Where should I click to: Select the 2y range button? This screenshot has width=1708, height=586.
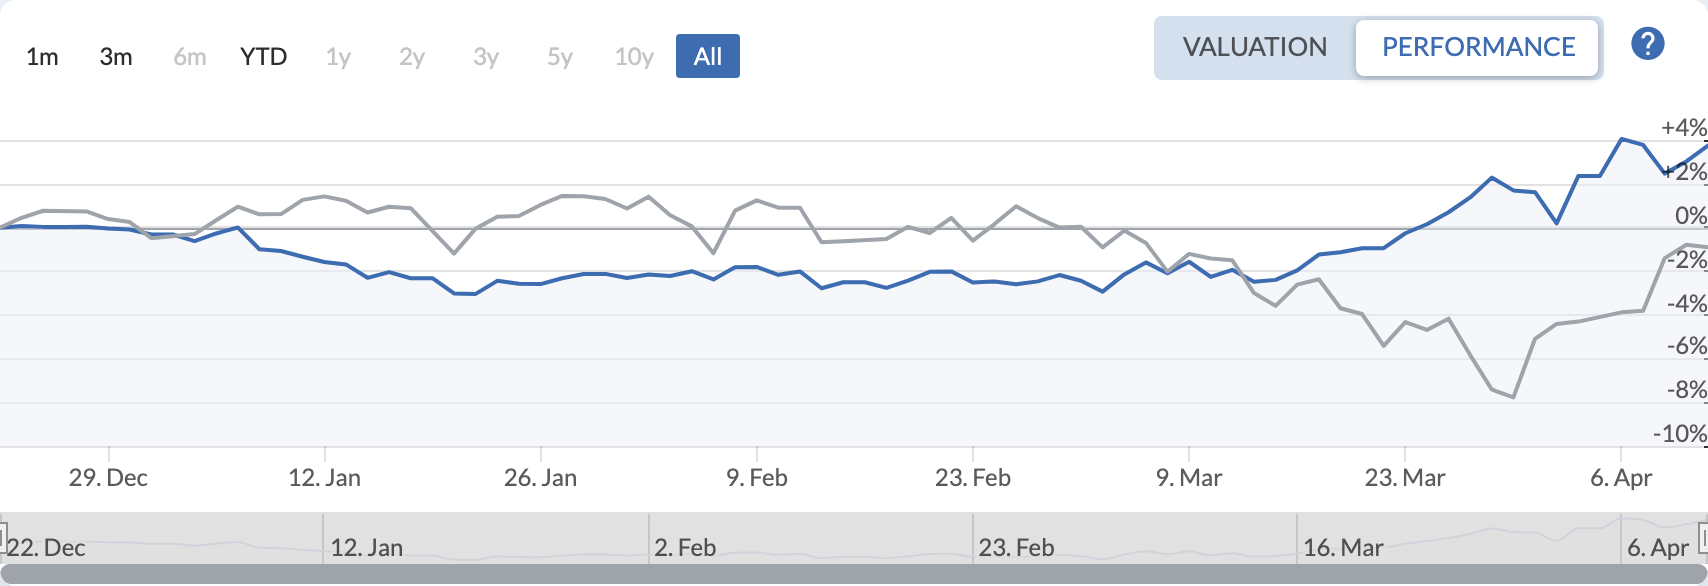[x=412, y=57]
